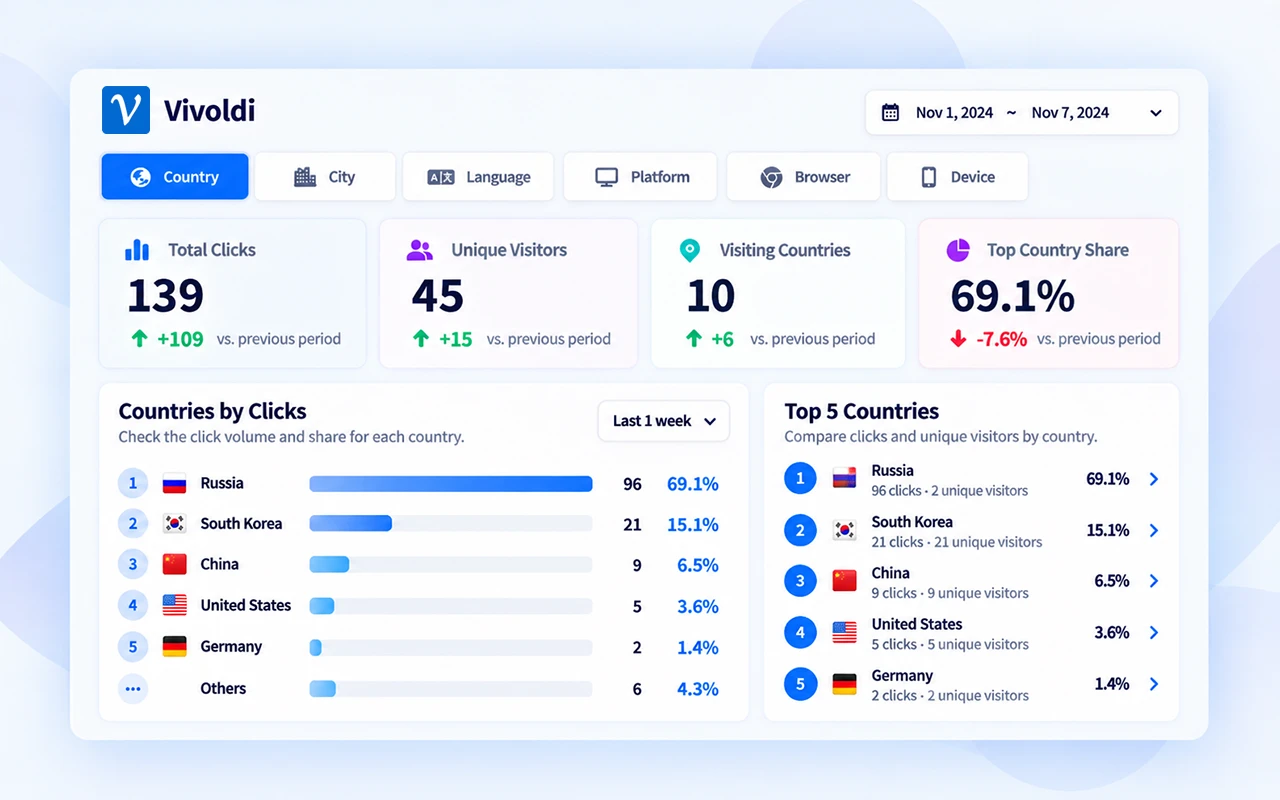
Task: Click the Visiting Countries location pin icon
Action: pyautogui.click(x=689, y=251)
